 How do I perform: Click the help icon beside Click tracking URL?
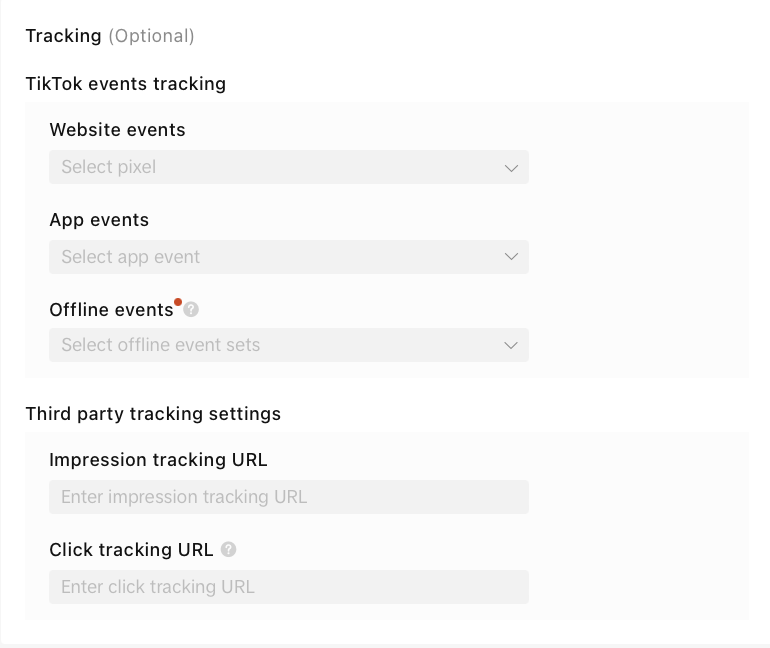[x=229, y=549]
